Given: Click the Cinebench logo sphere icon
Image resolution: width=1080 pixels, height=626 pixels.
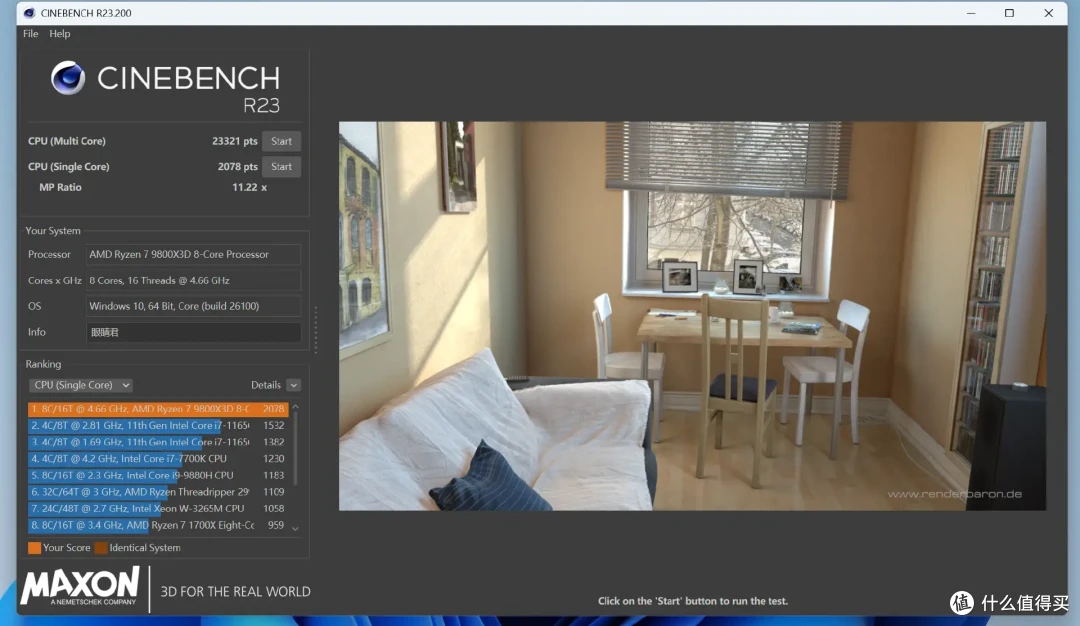Looking at the screenshot, I should (x=68, y=78).
